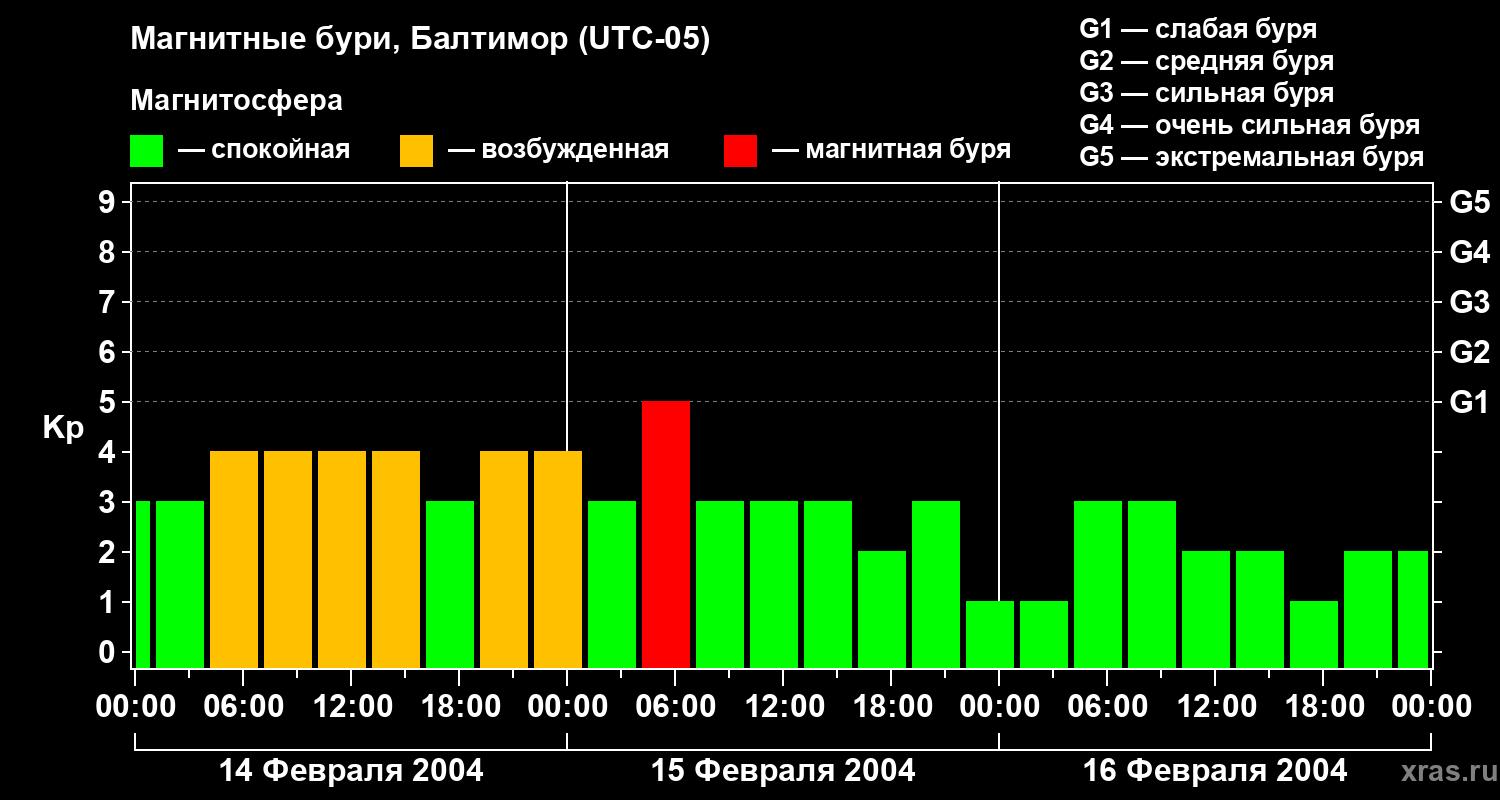The height and width of the screenshot is (800, 1500).
Task: Click the '— магнитная буря' legend label
Action: [x=891, y=151]
